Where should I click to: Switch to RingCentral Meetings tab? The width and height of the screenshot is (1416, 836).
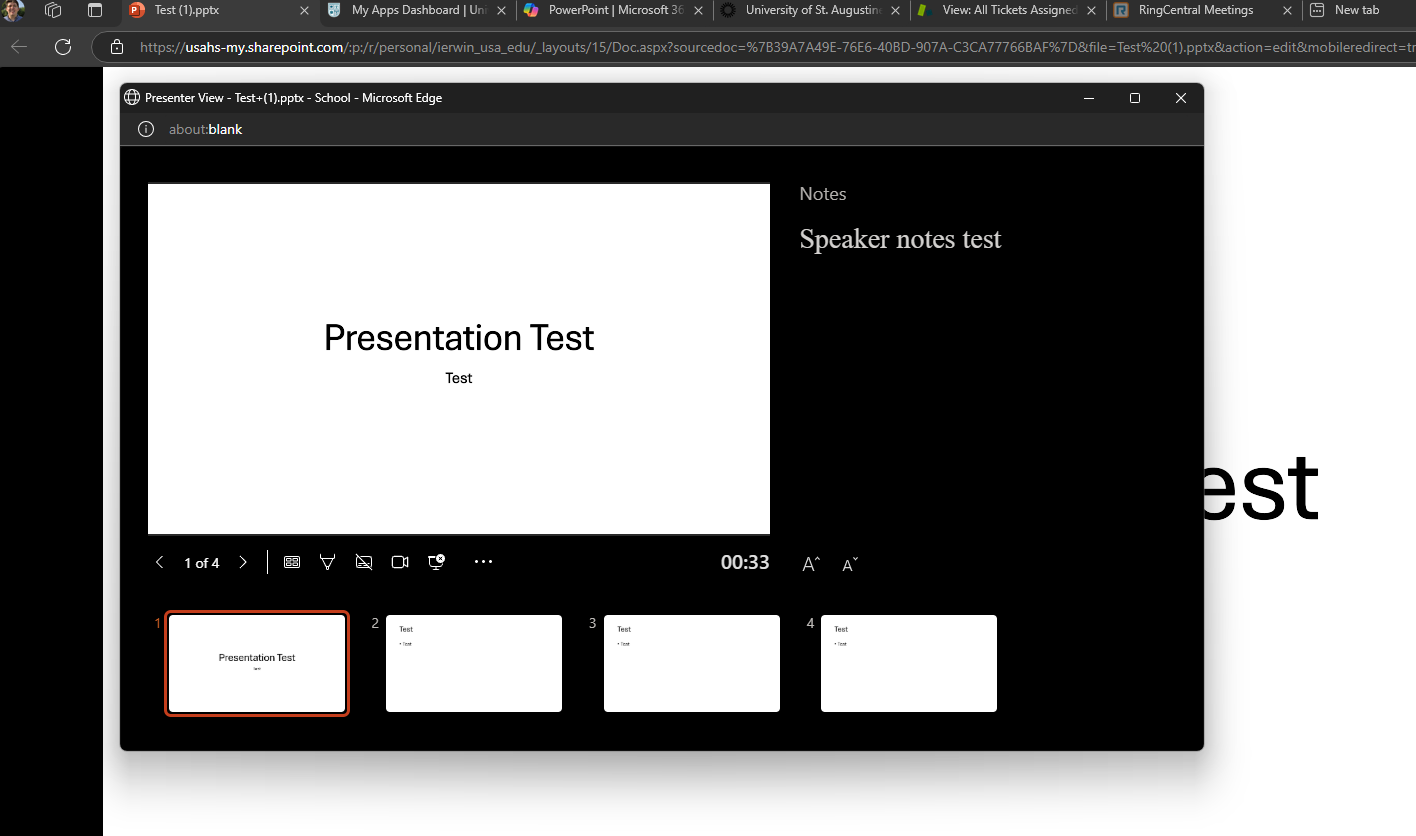point(1195,10)
